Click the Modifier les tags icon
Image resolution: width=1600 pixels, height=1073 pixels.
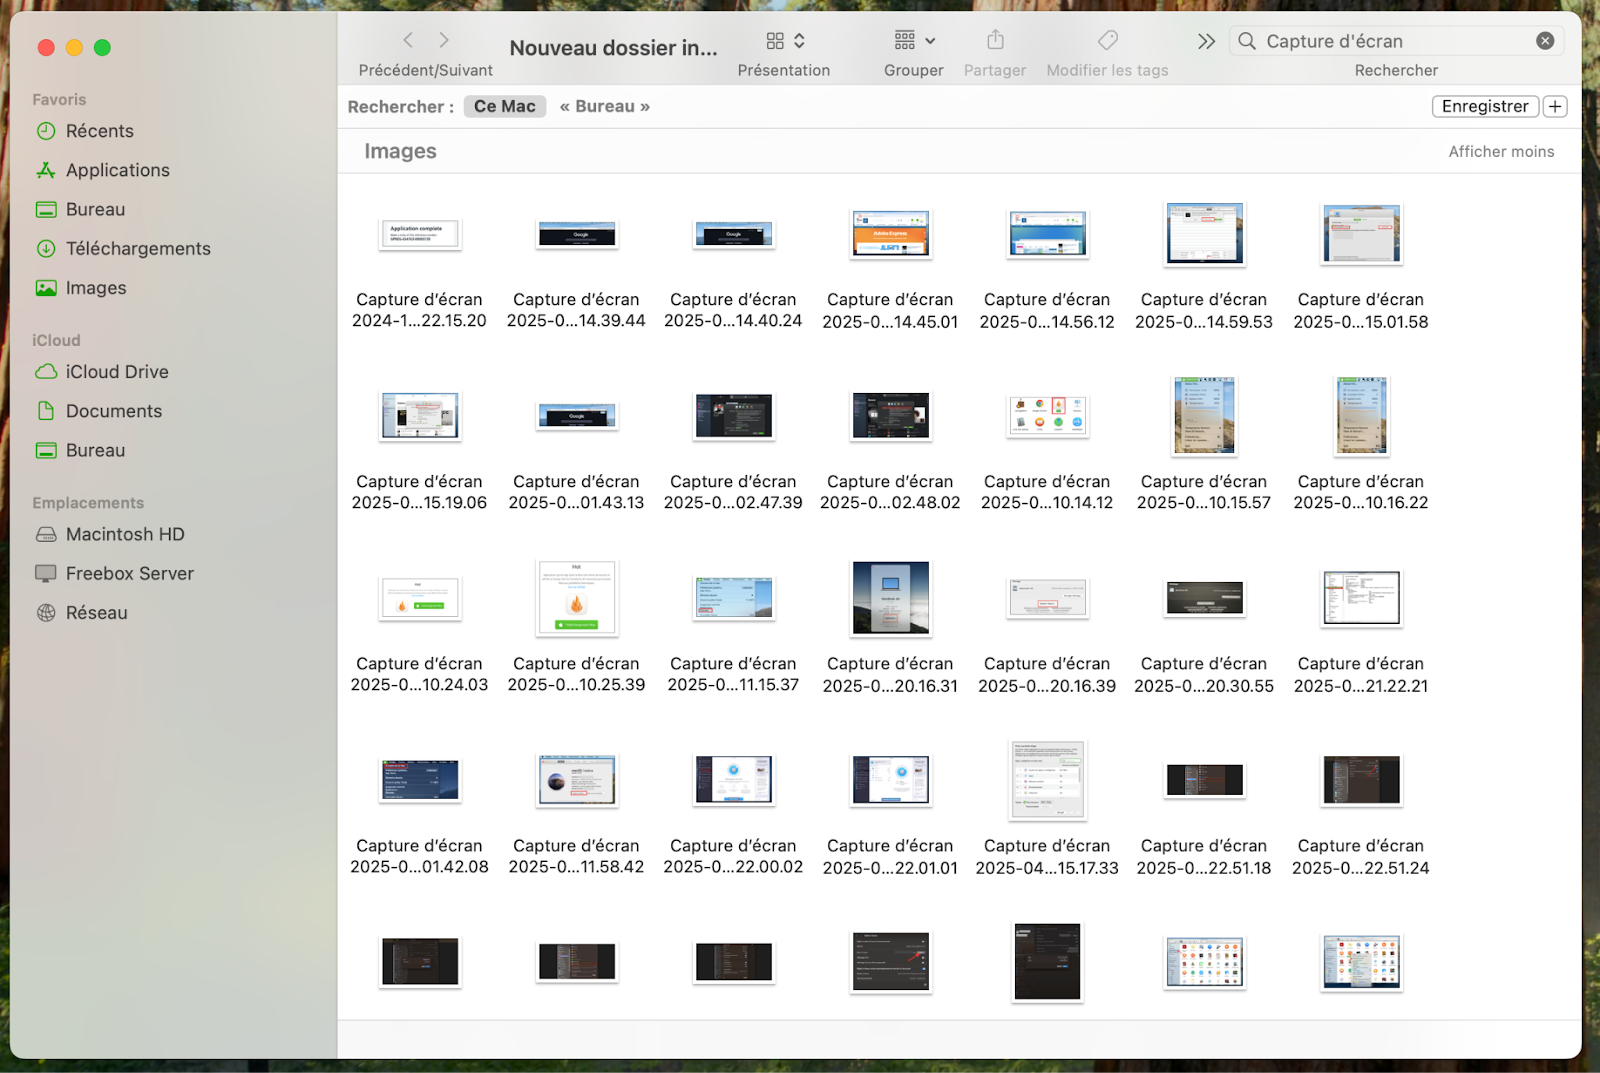(x=1107, y=40)
